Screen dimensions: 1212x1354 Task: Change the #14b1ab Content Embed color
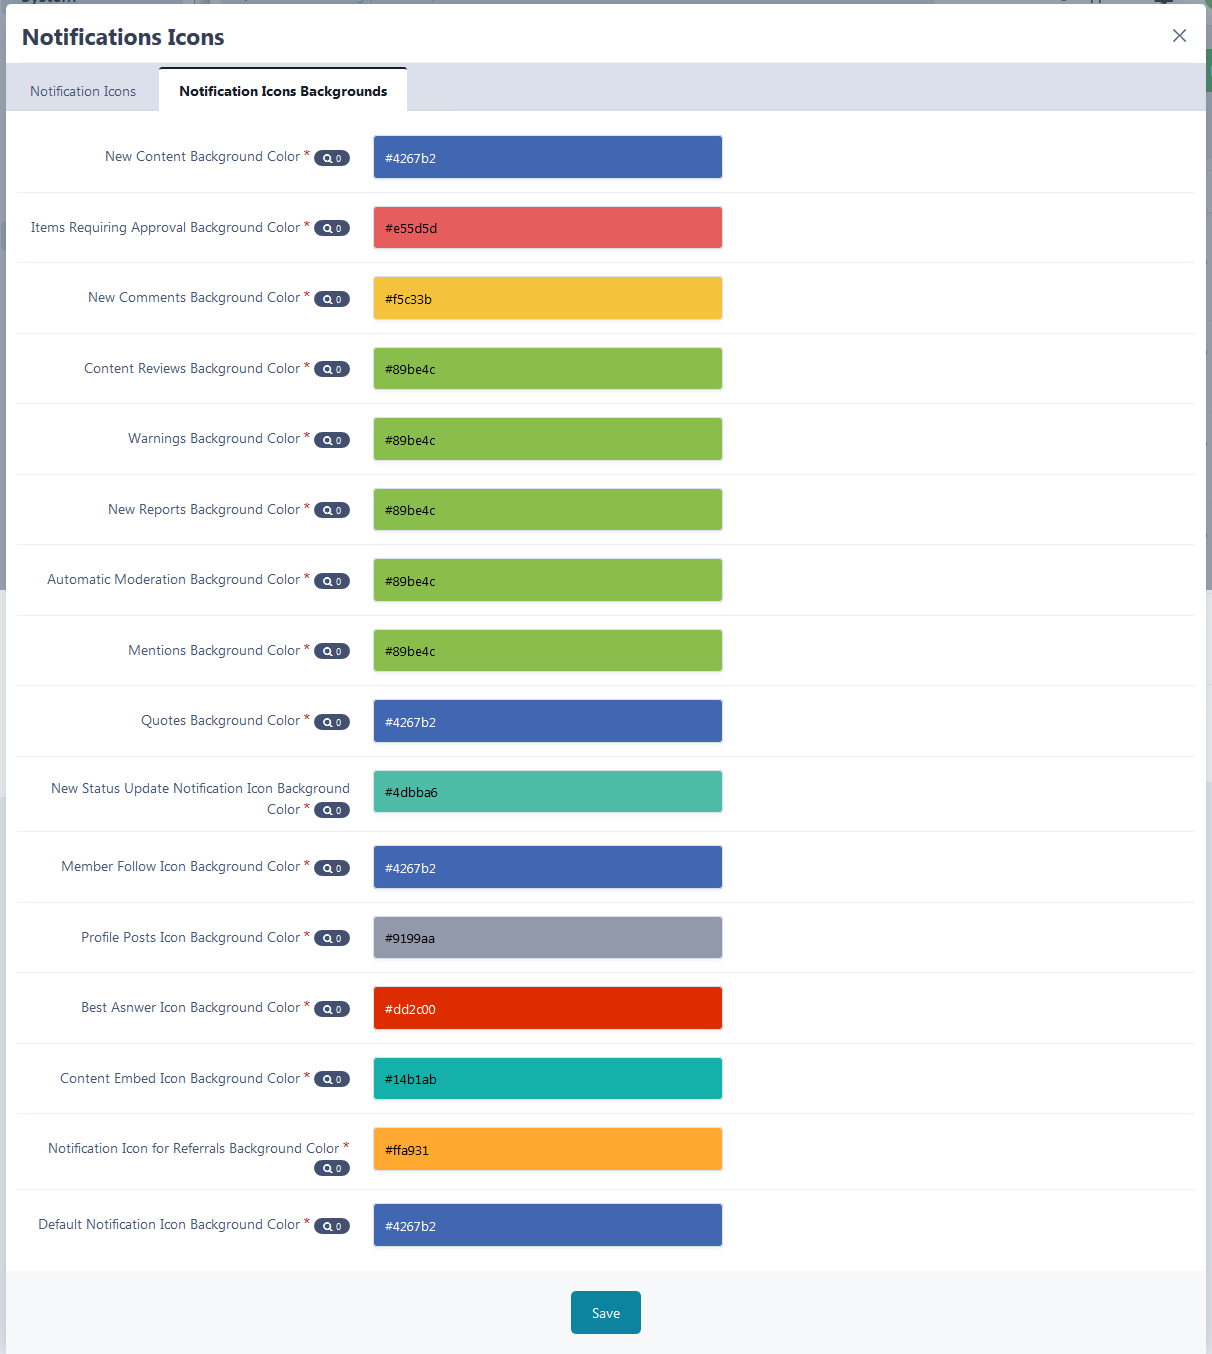click(548, 1078)
